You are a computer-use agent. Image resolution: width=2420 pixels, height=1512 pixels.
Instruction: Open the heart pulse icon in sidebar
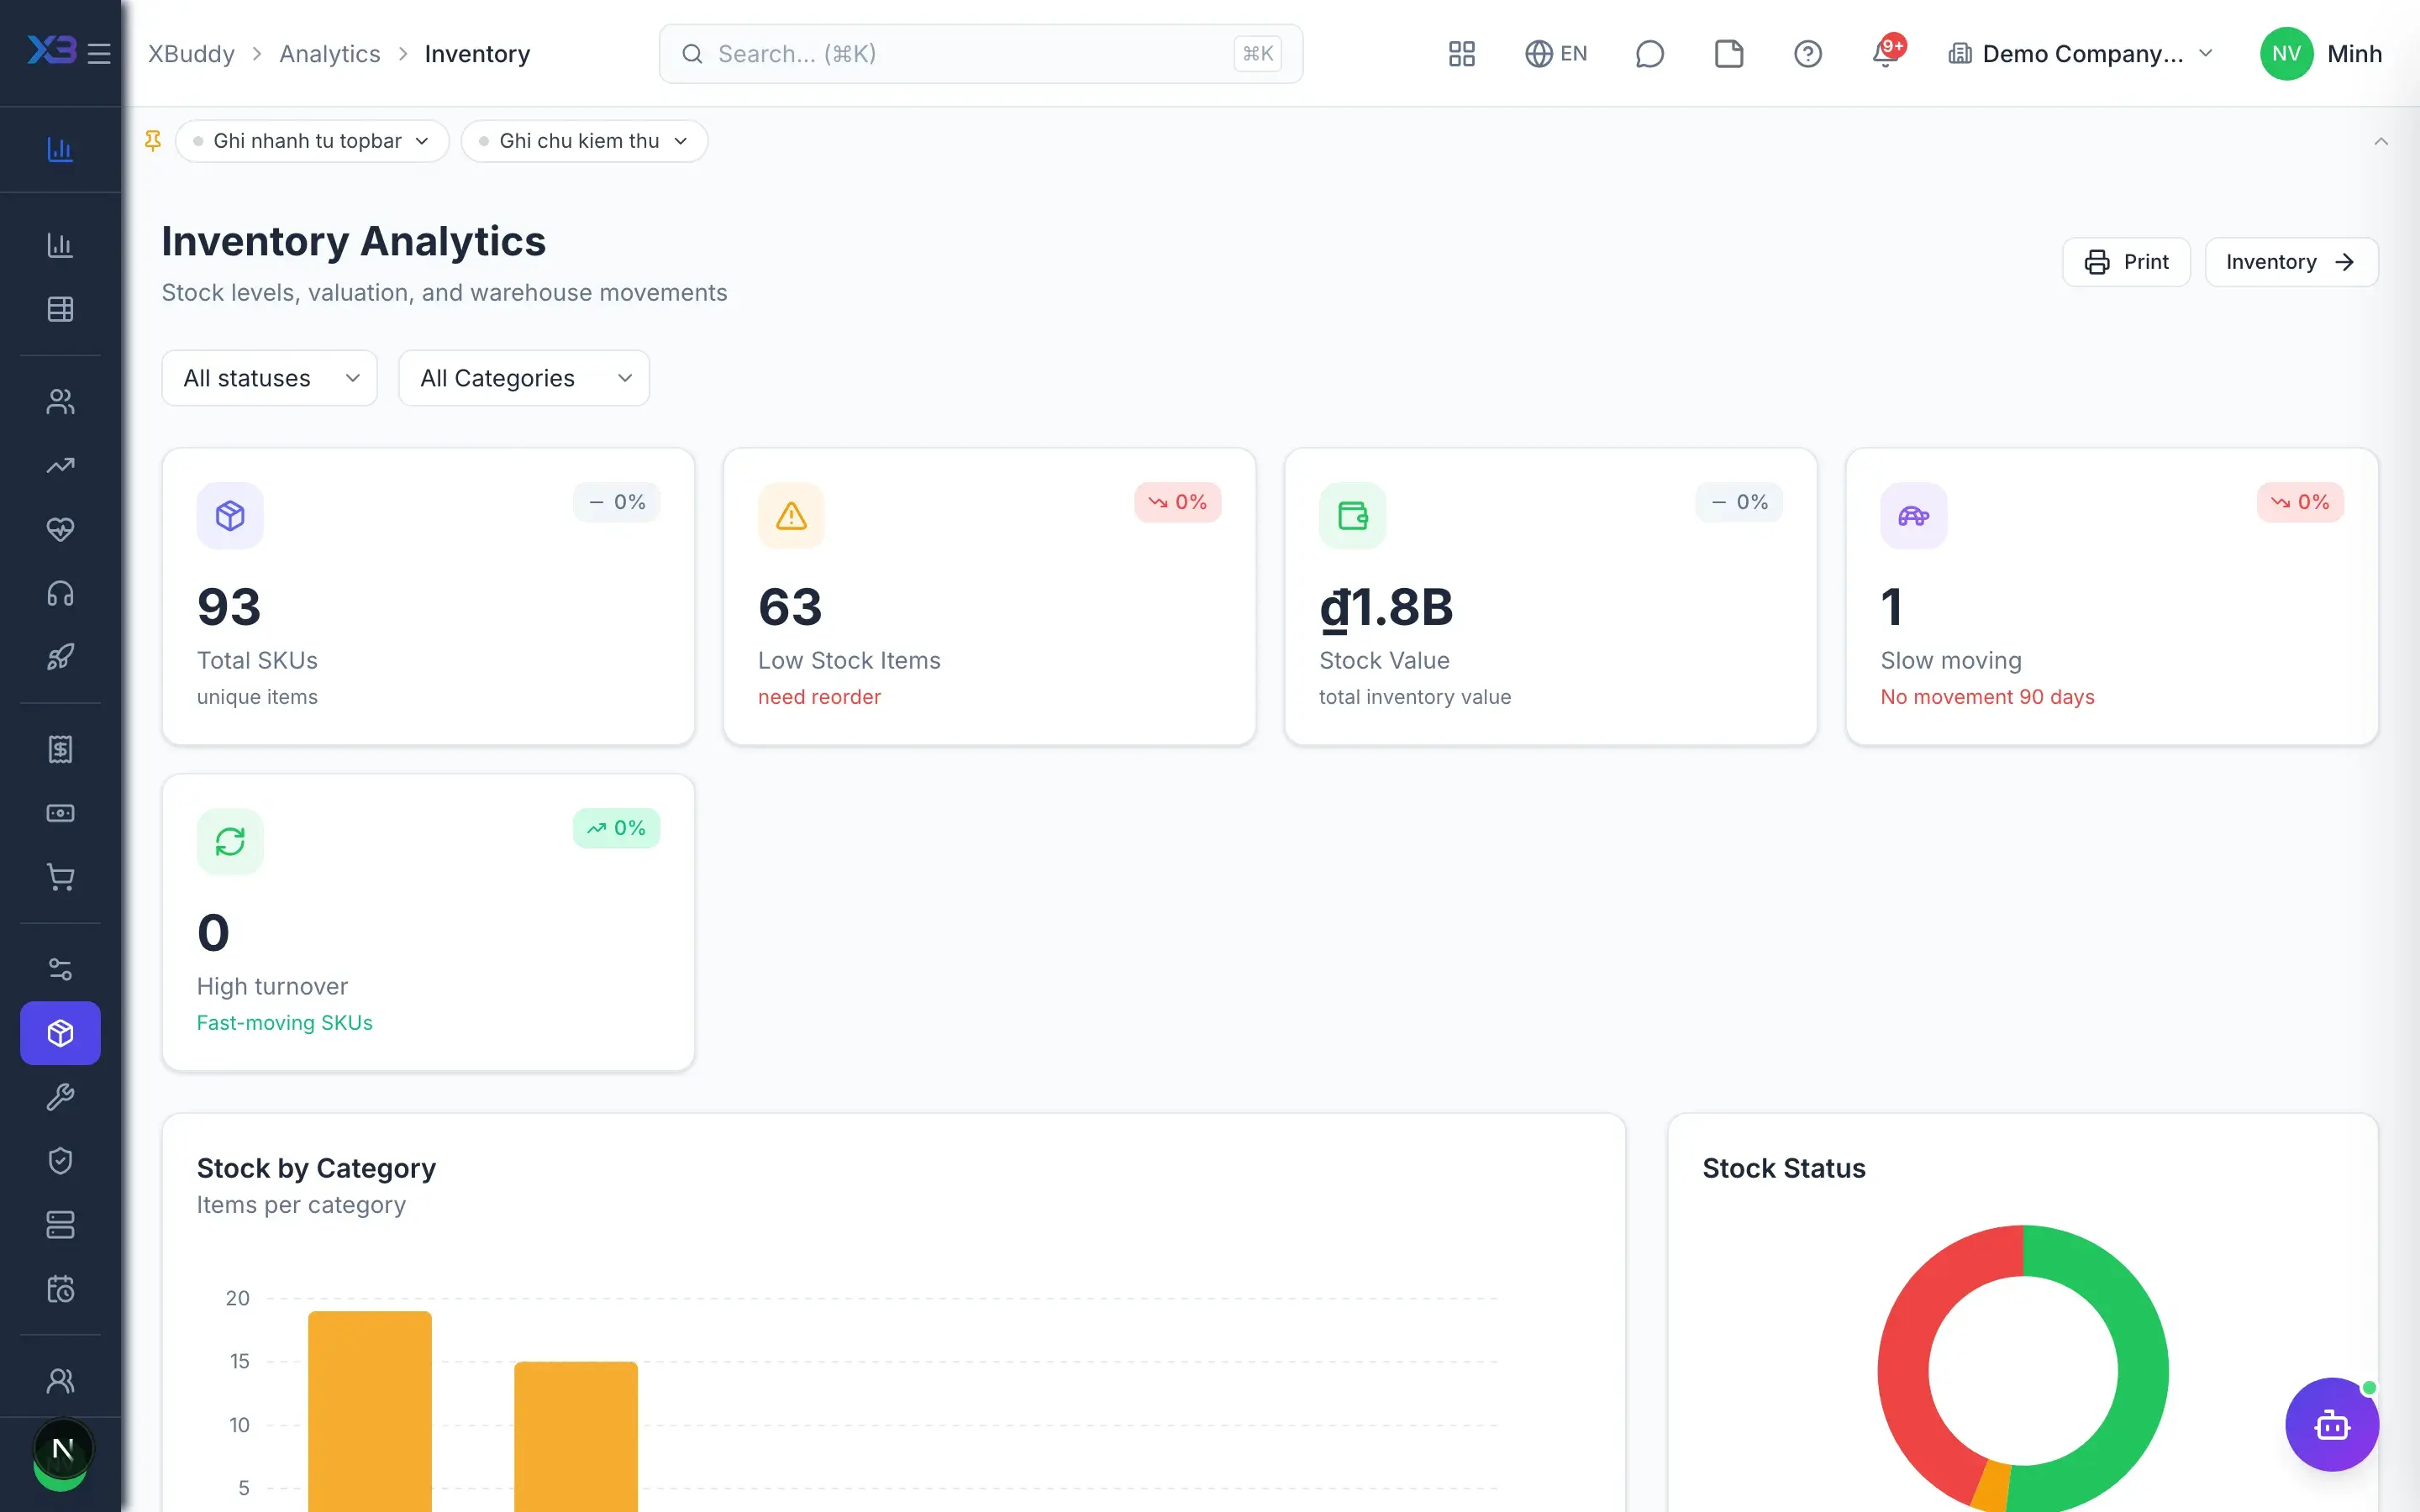60,529
